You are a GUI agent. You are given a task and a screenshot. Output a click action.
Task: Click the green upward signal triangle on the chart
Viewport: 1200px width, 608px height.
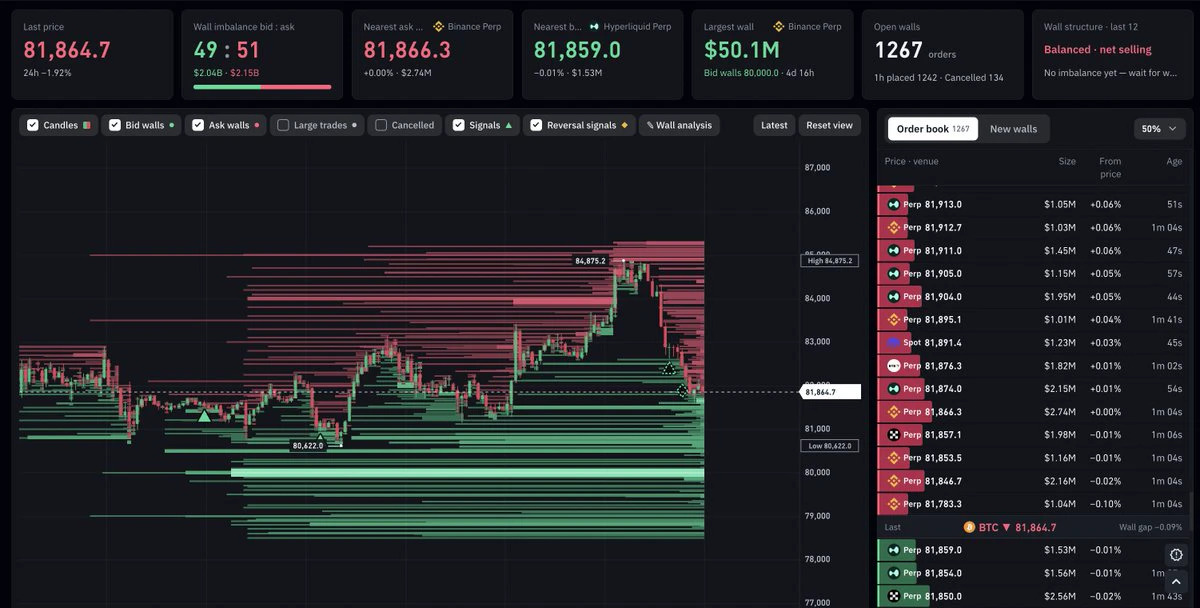204,415
